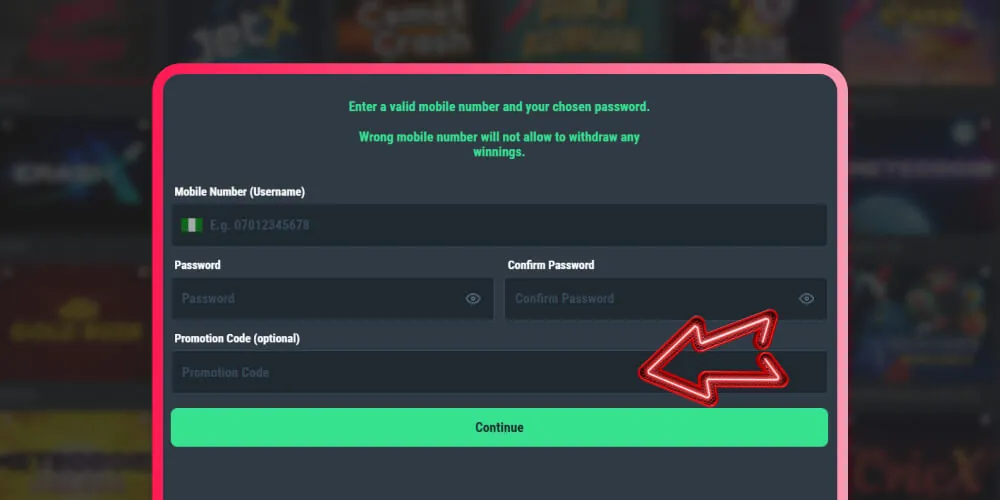
Task: Click the "Password" label above the field
Action: pyautogui.click(x=197, y=265)
